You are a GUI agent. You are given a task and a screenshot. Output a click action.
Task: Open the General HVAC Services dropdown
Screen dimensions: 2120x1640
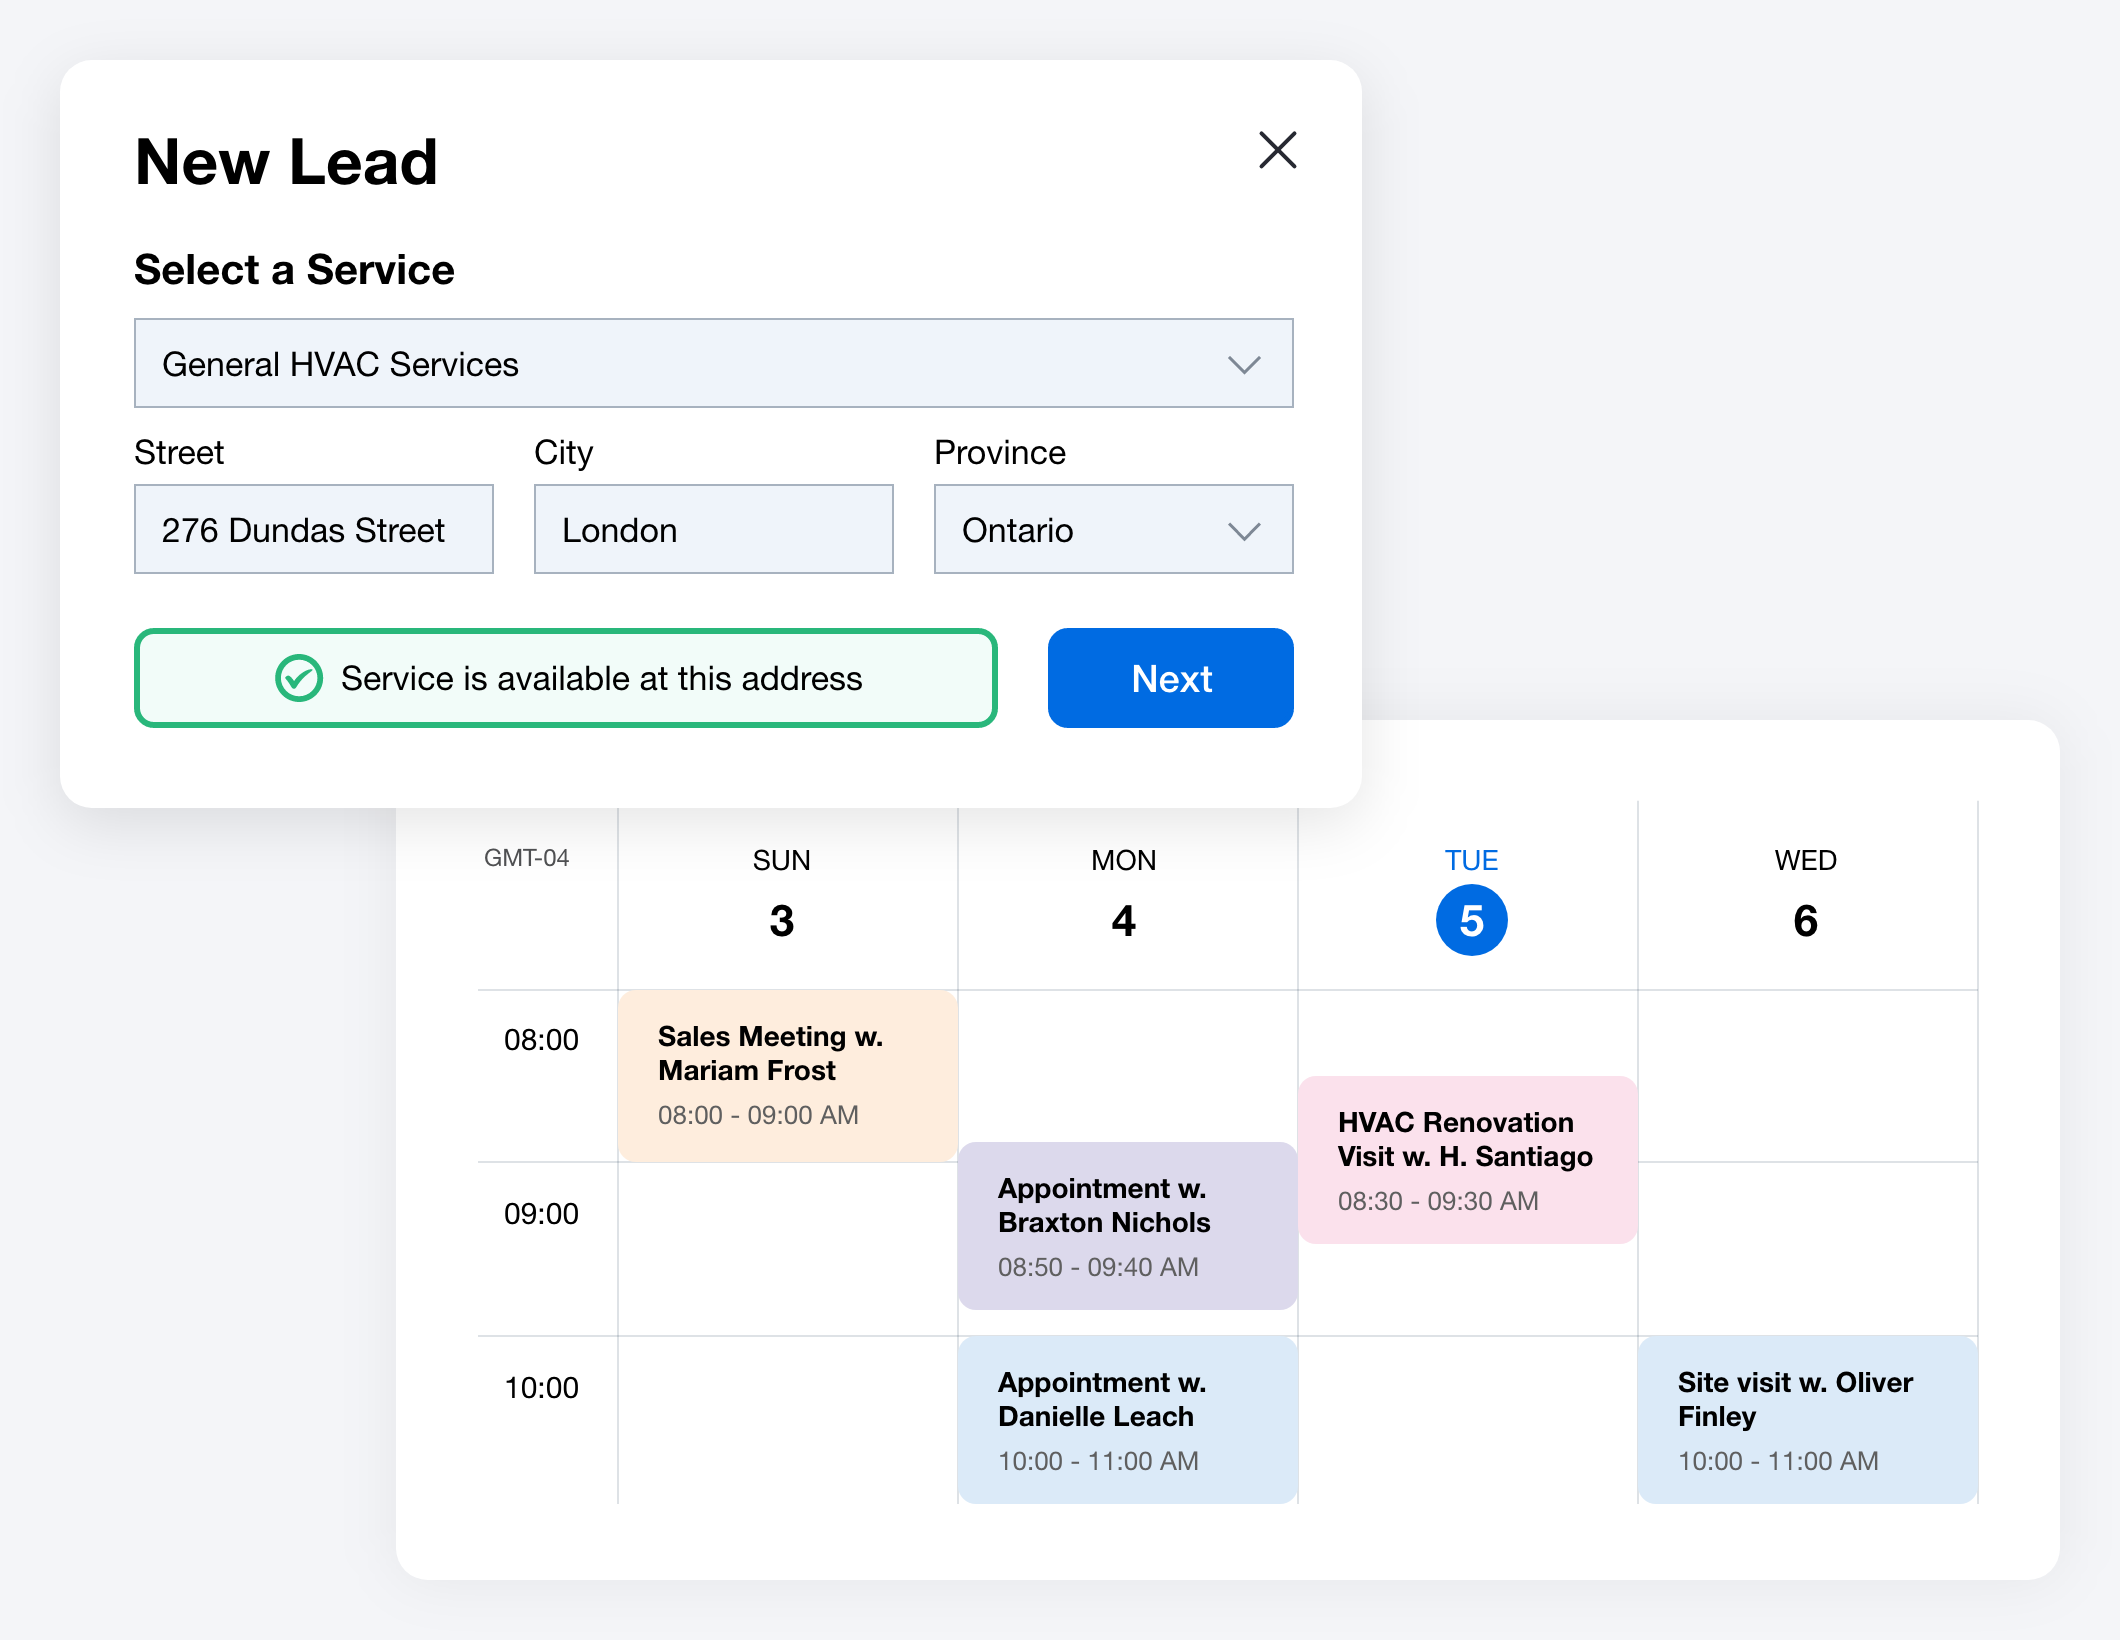pos(713,363)
